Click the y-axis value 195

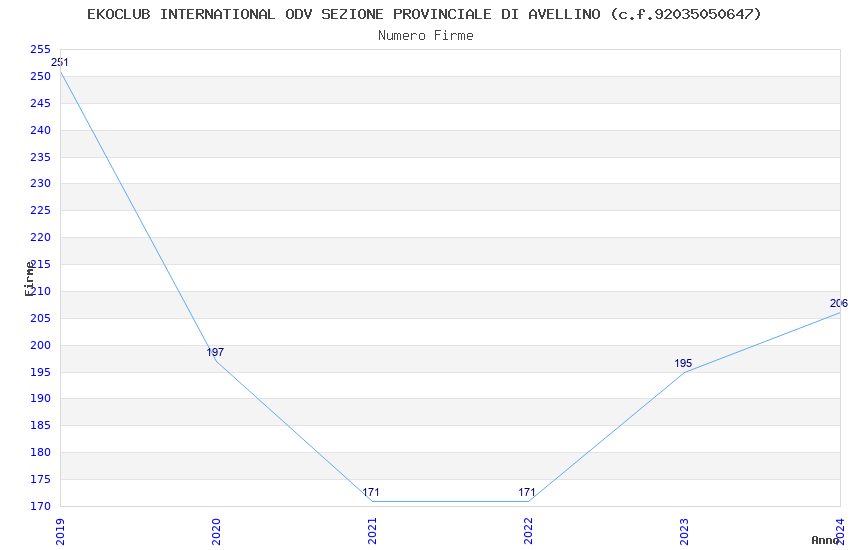tap(40, 372)
